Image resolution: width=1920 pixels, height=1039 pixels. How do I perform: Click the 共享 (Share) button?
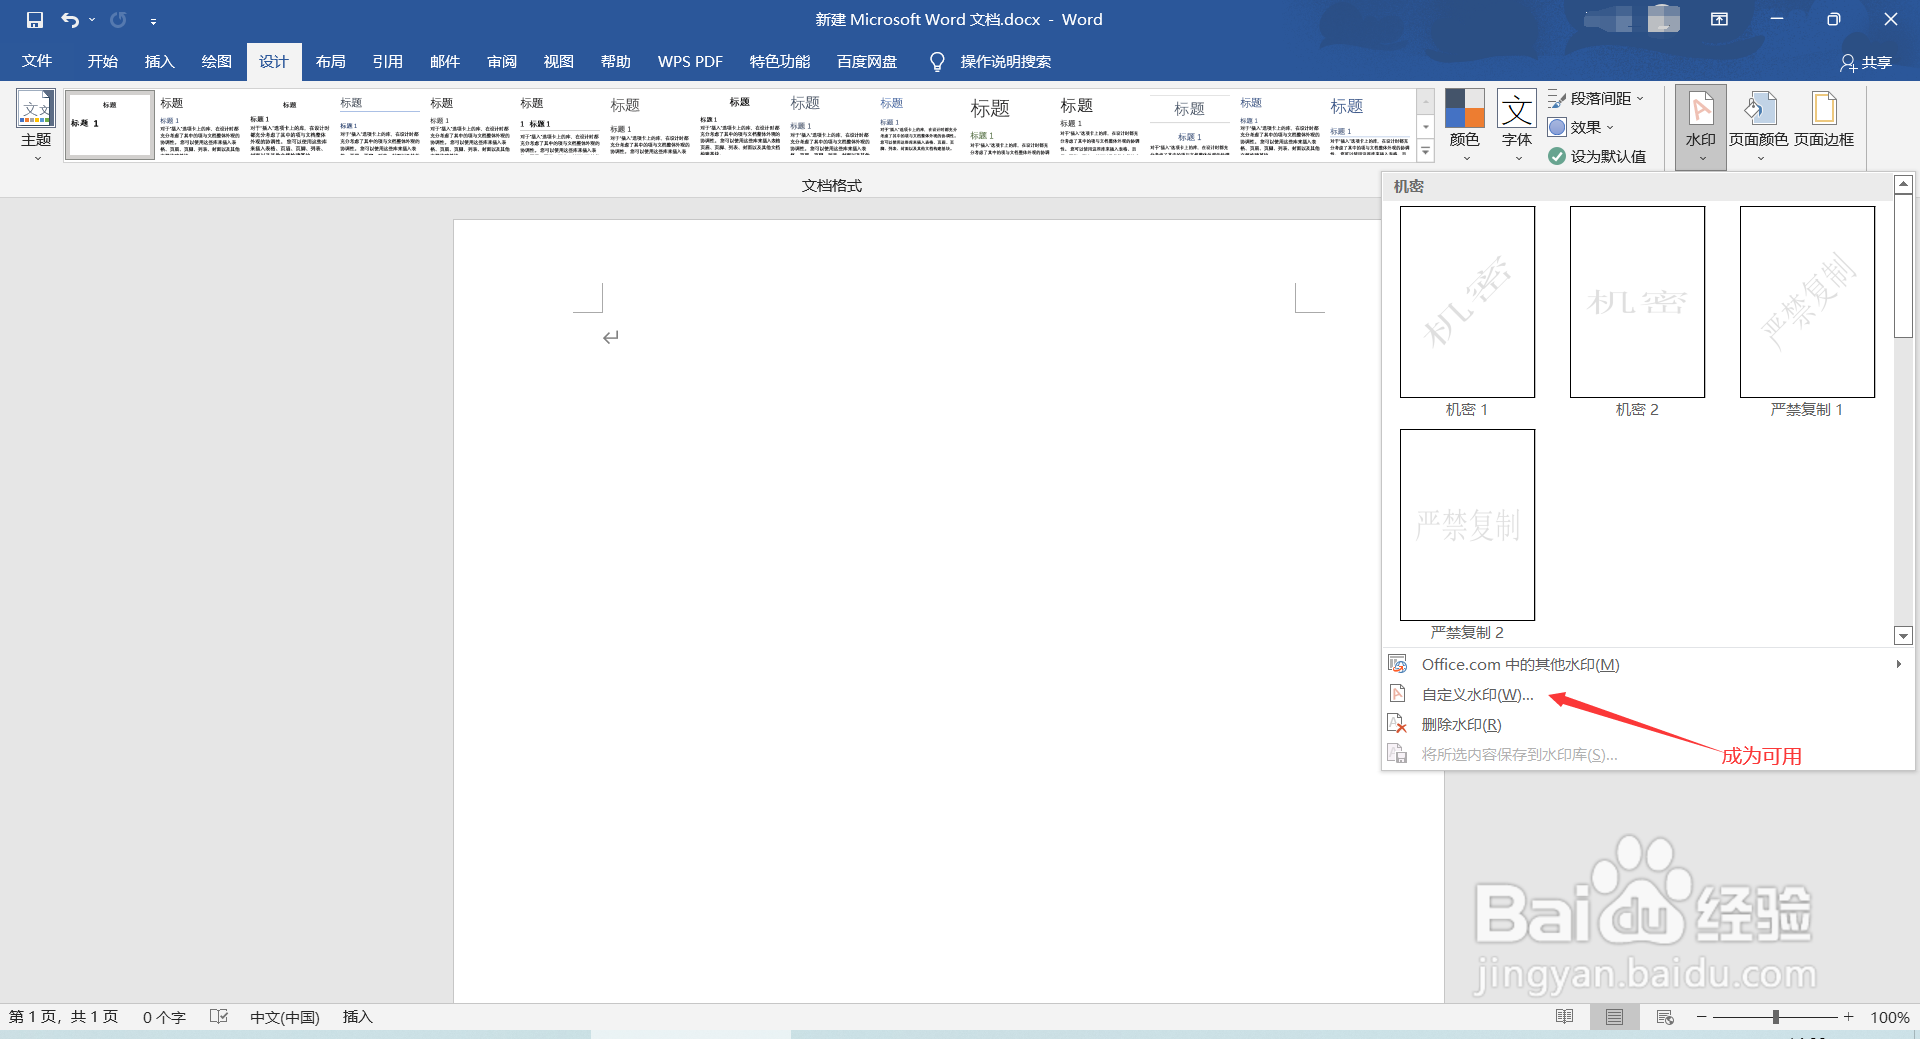tap(1866, 63)
